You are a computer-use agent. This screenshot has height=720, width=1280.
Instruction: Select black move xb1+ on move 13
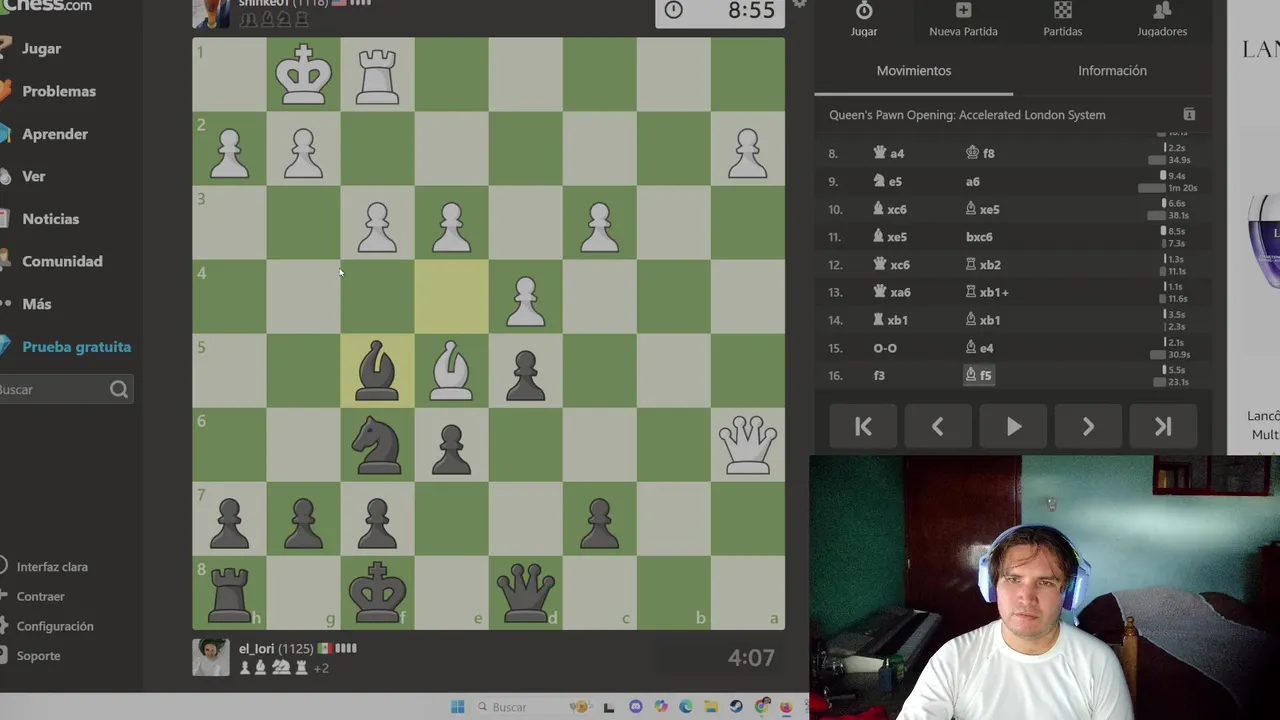pyautogui.click(x=987, y=292)
